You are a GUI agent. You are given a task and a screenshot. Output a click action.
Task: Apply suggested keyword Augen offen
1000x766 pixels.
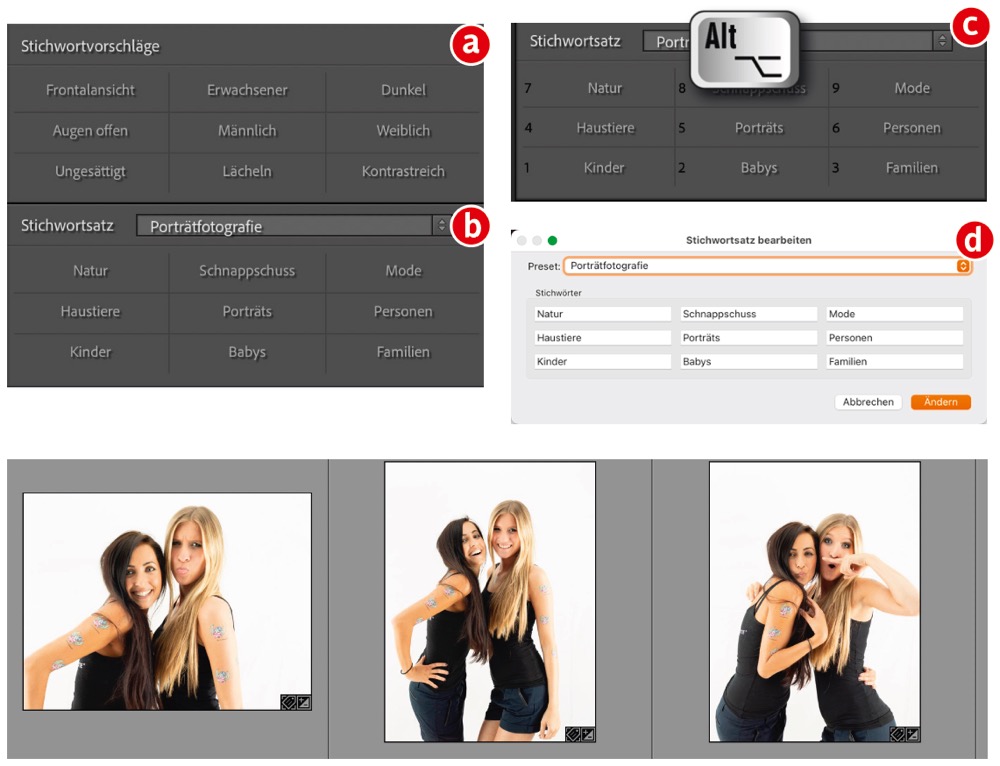point(90,131)
